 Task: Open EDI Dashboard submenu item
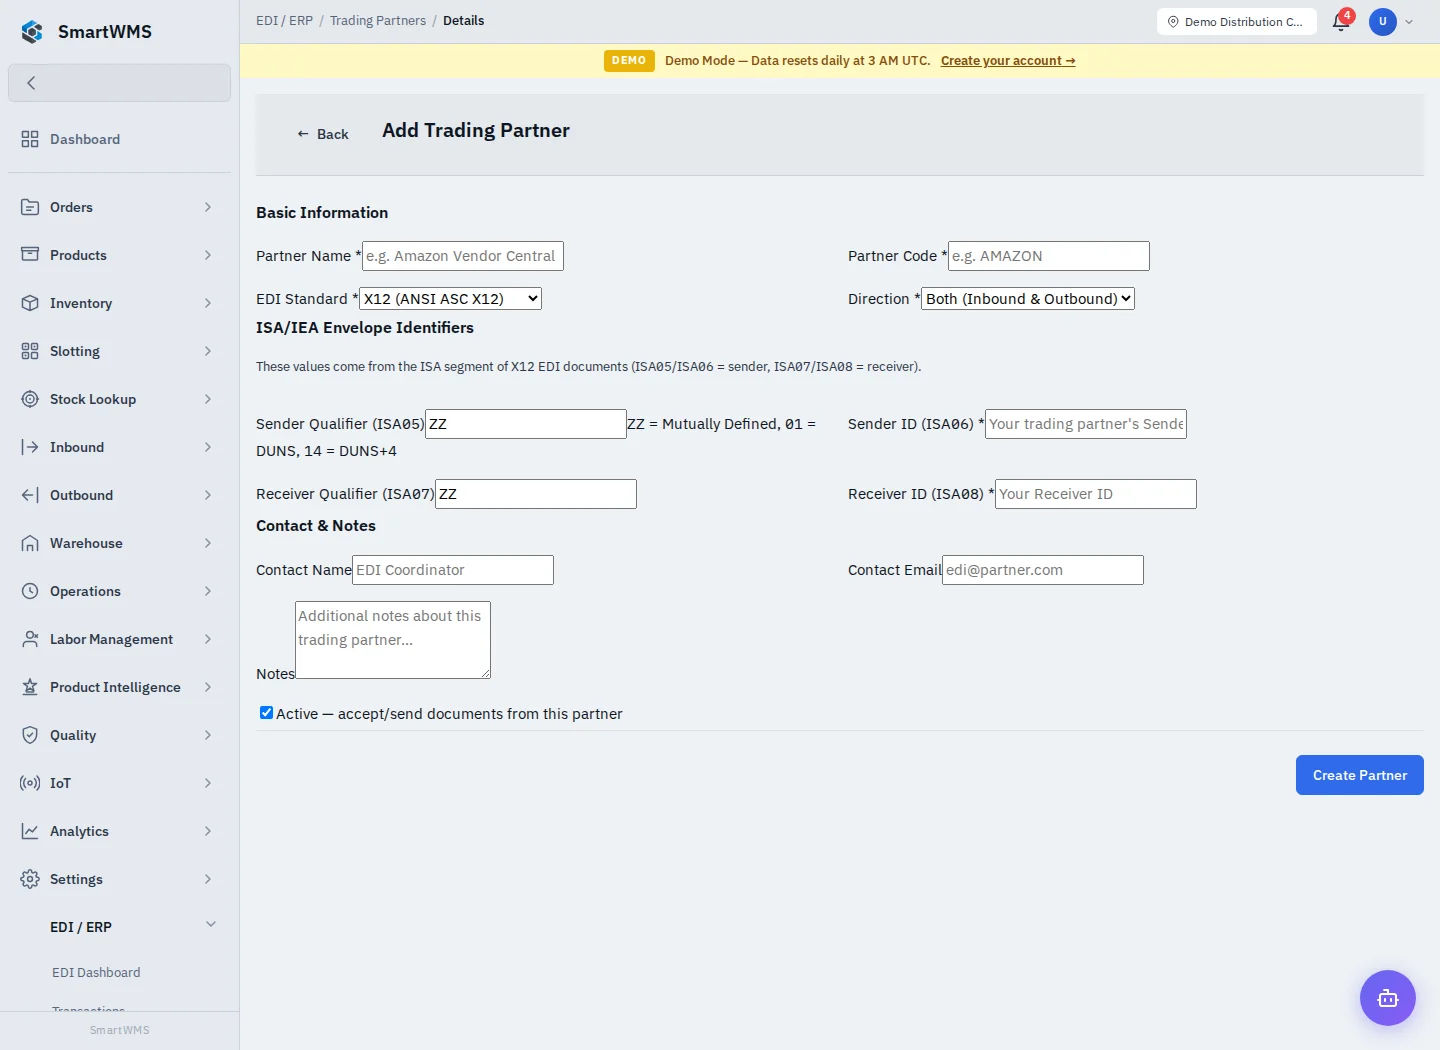pos(96,972)
